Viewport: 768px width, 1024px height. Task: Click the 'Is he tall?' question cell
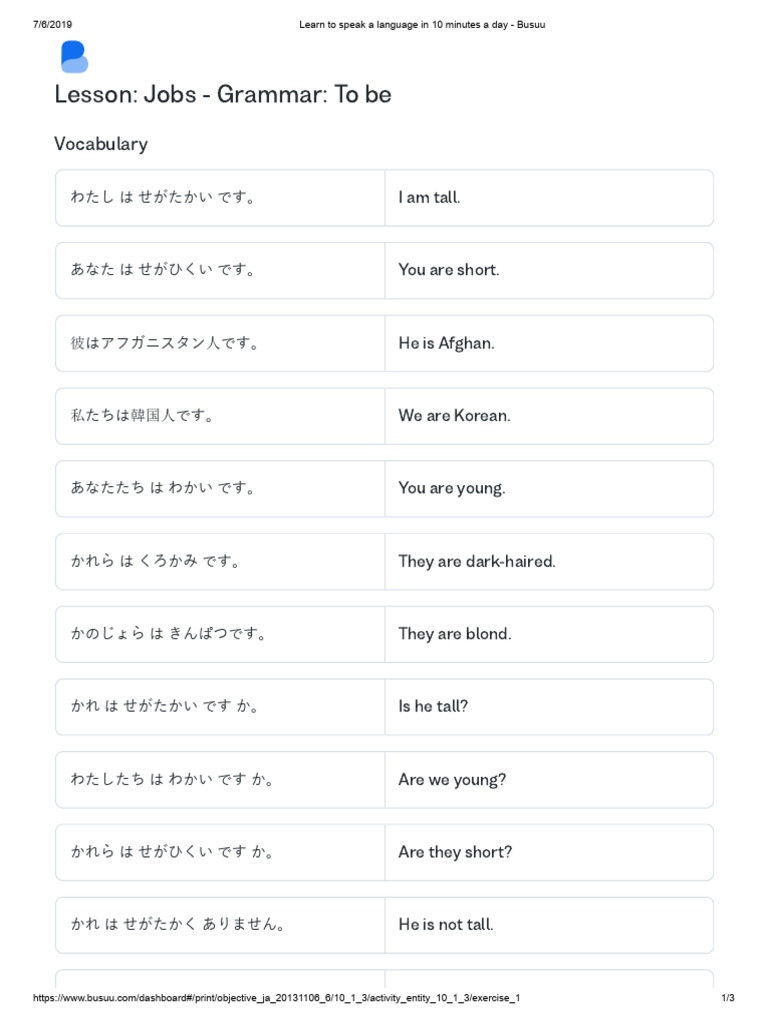[433, 706]
